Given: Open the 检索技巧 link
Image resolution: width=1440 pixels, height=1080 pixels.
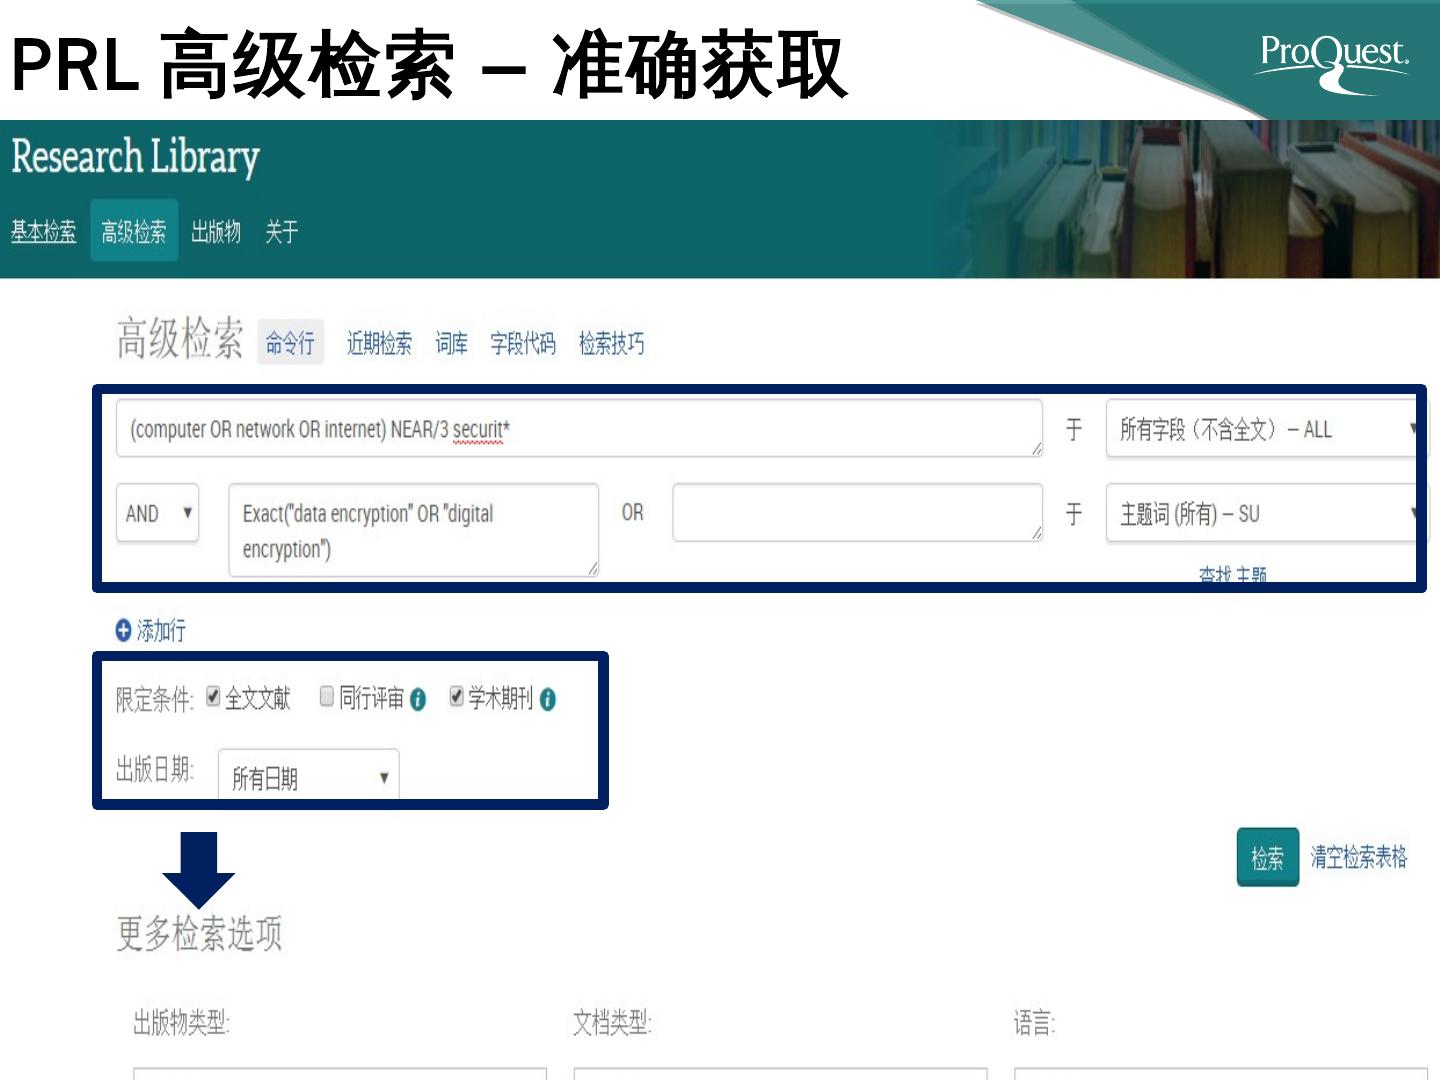Looking at the screenshot, I should pyautogui.click(x=612, y=343).
